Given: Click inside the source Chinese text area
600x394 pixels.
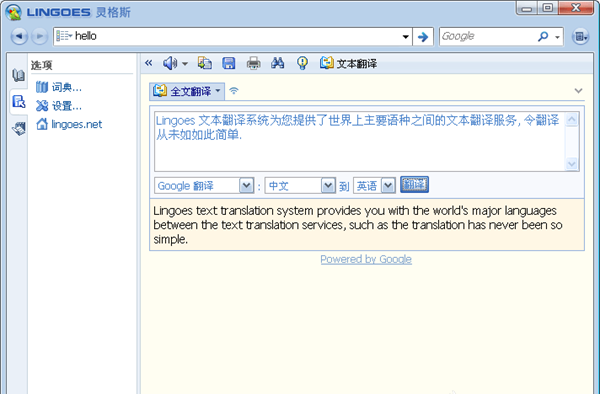Looking at the screenshot, I should click(360, 141).
